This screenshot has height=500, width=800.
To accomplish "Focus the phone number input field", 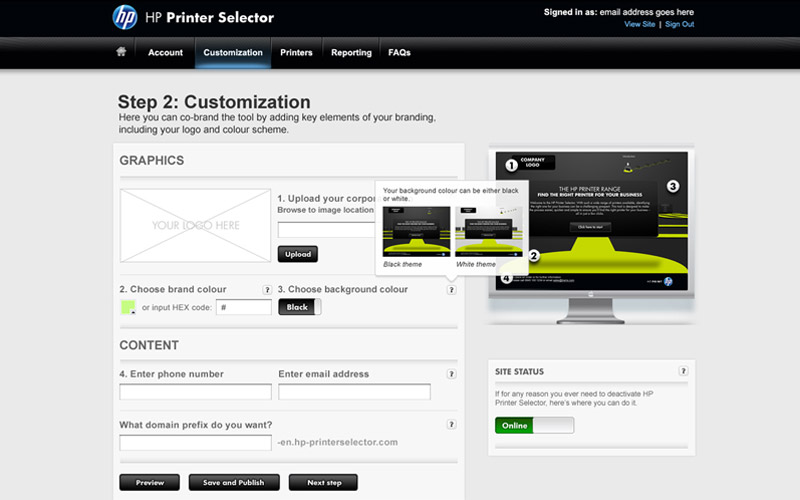I will 195,392.
